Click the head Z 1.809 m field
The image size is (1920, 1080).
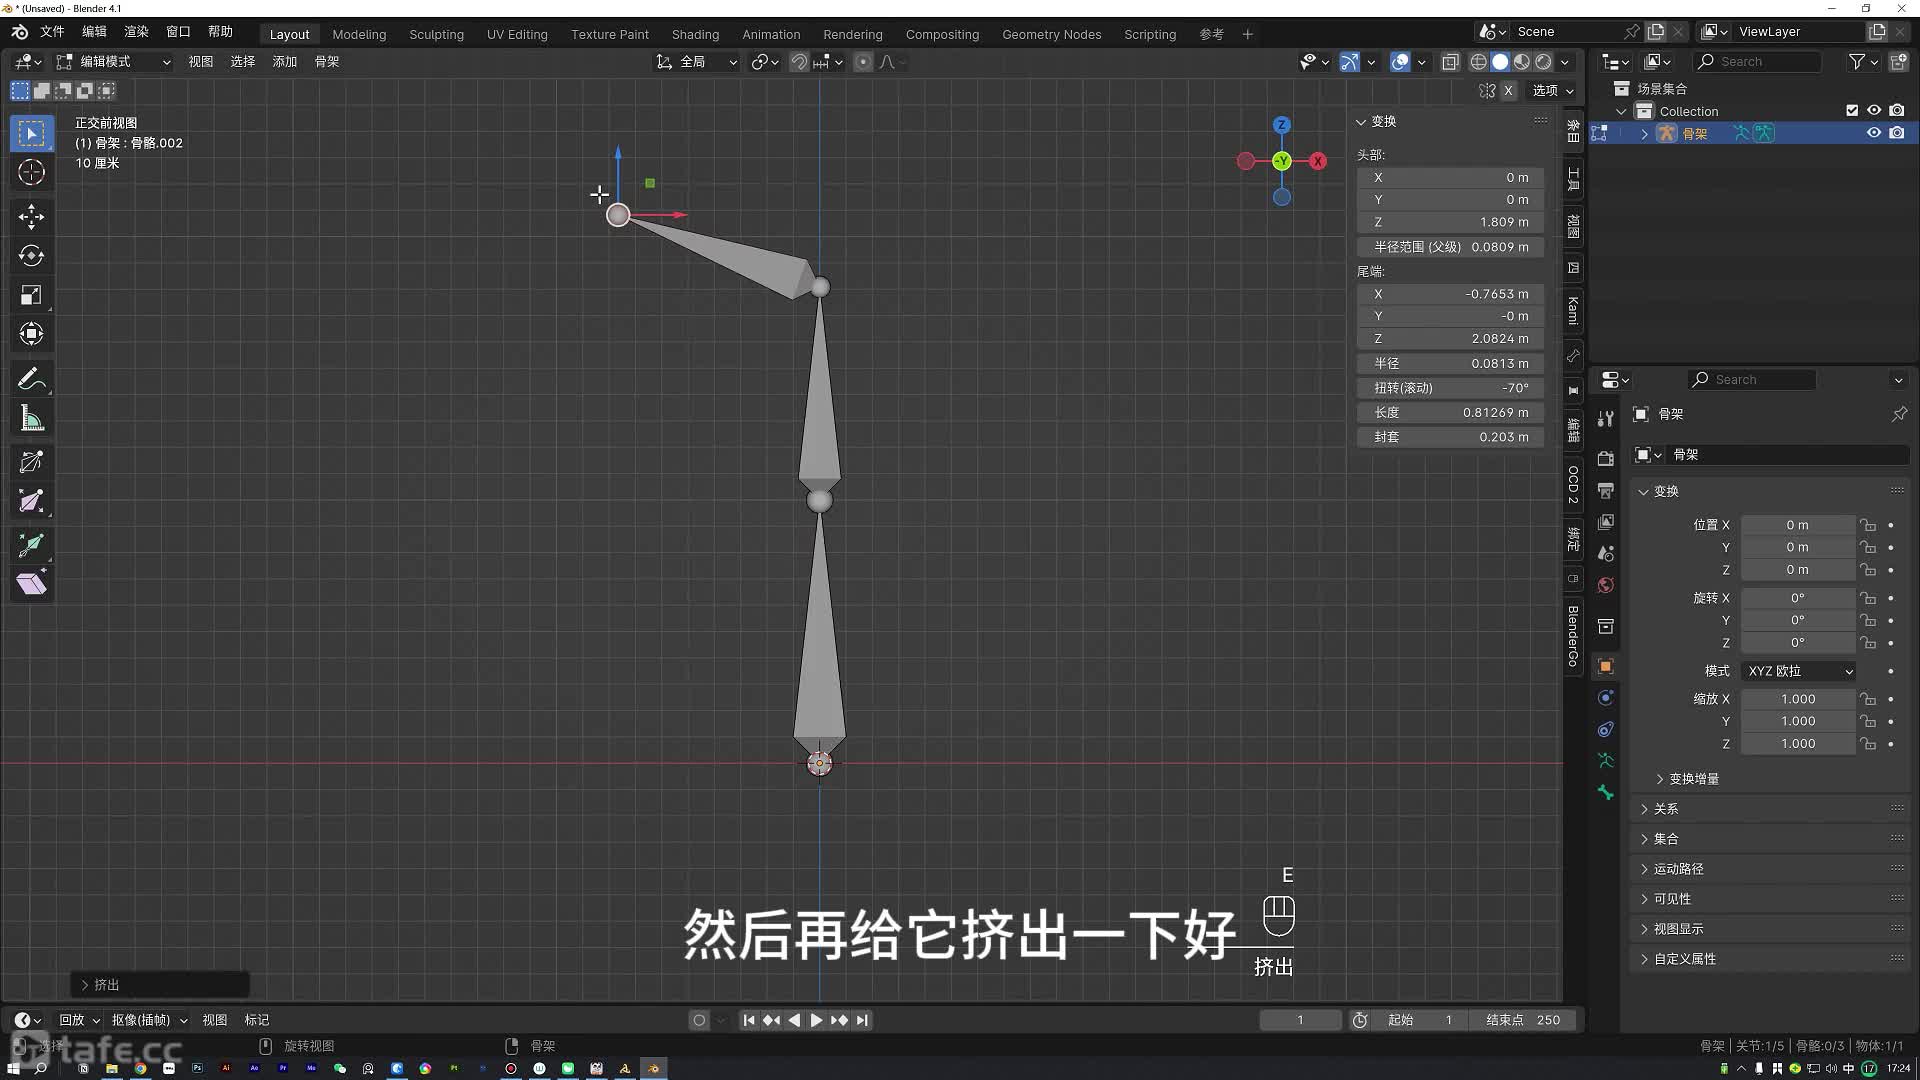[1450, 222]
